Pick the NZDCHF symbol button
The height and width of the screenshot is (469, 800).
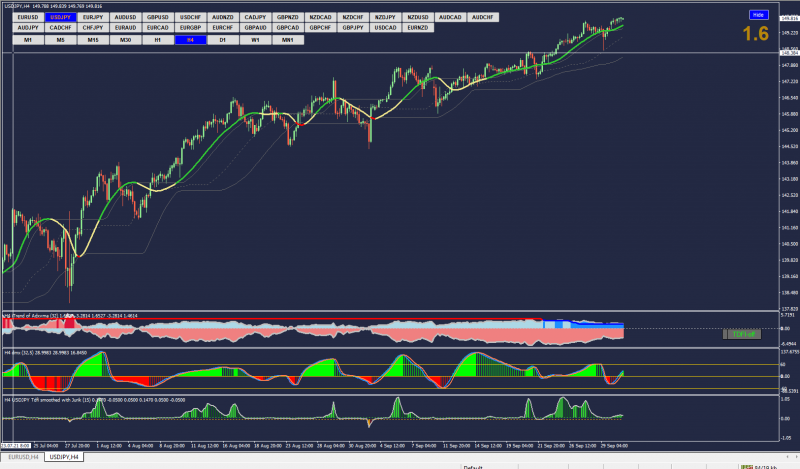click(x=353, y=17)
